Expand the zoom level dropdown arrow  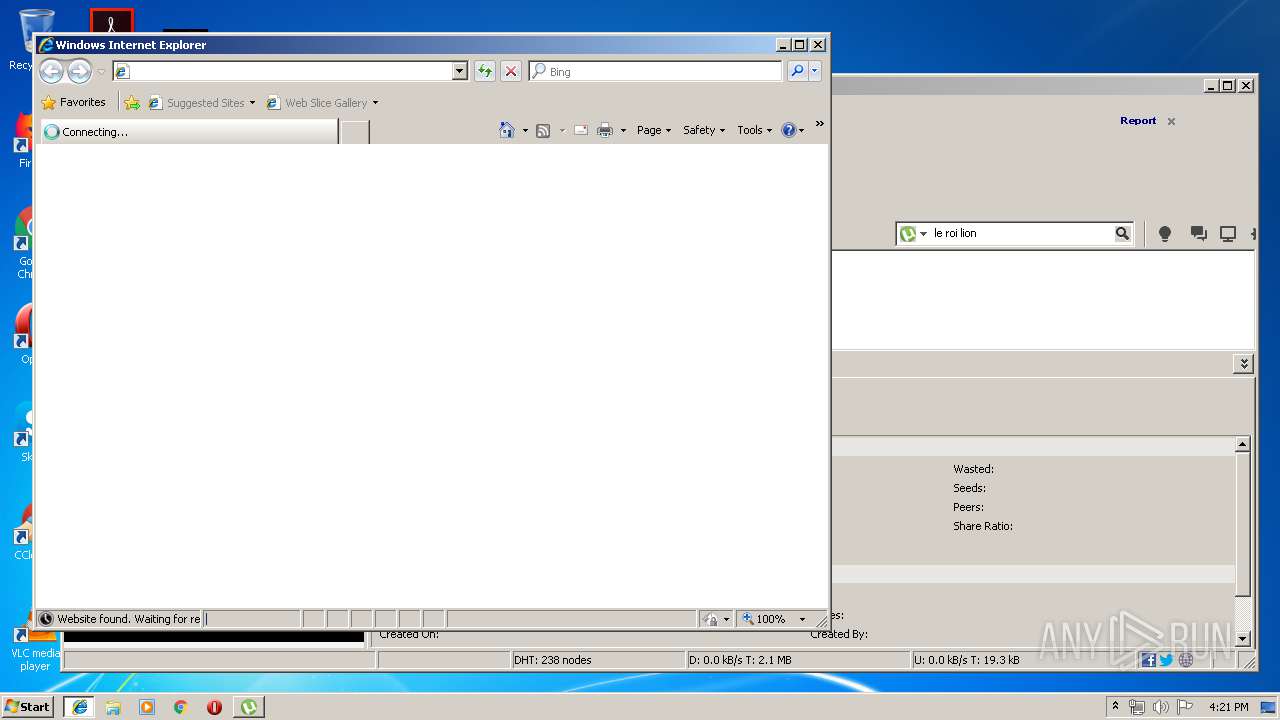pyautogui.click(x=801, y=619)
